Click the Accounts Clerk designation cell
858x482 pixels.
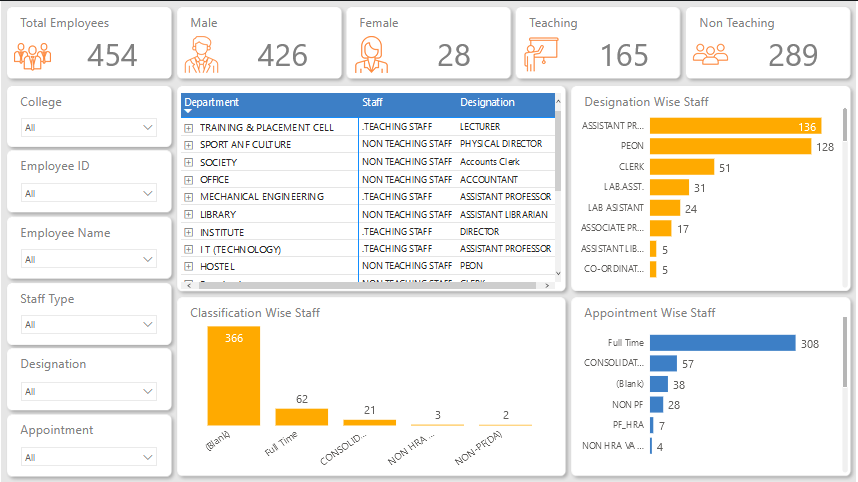point(490,161)
